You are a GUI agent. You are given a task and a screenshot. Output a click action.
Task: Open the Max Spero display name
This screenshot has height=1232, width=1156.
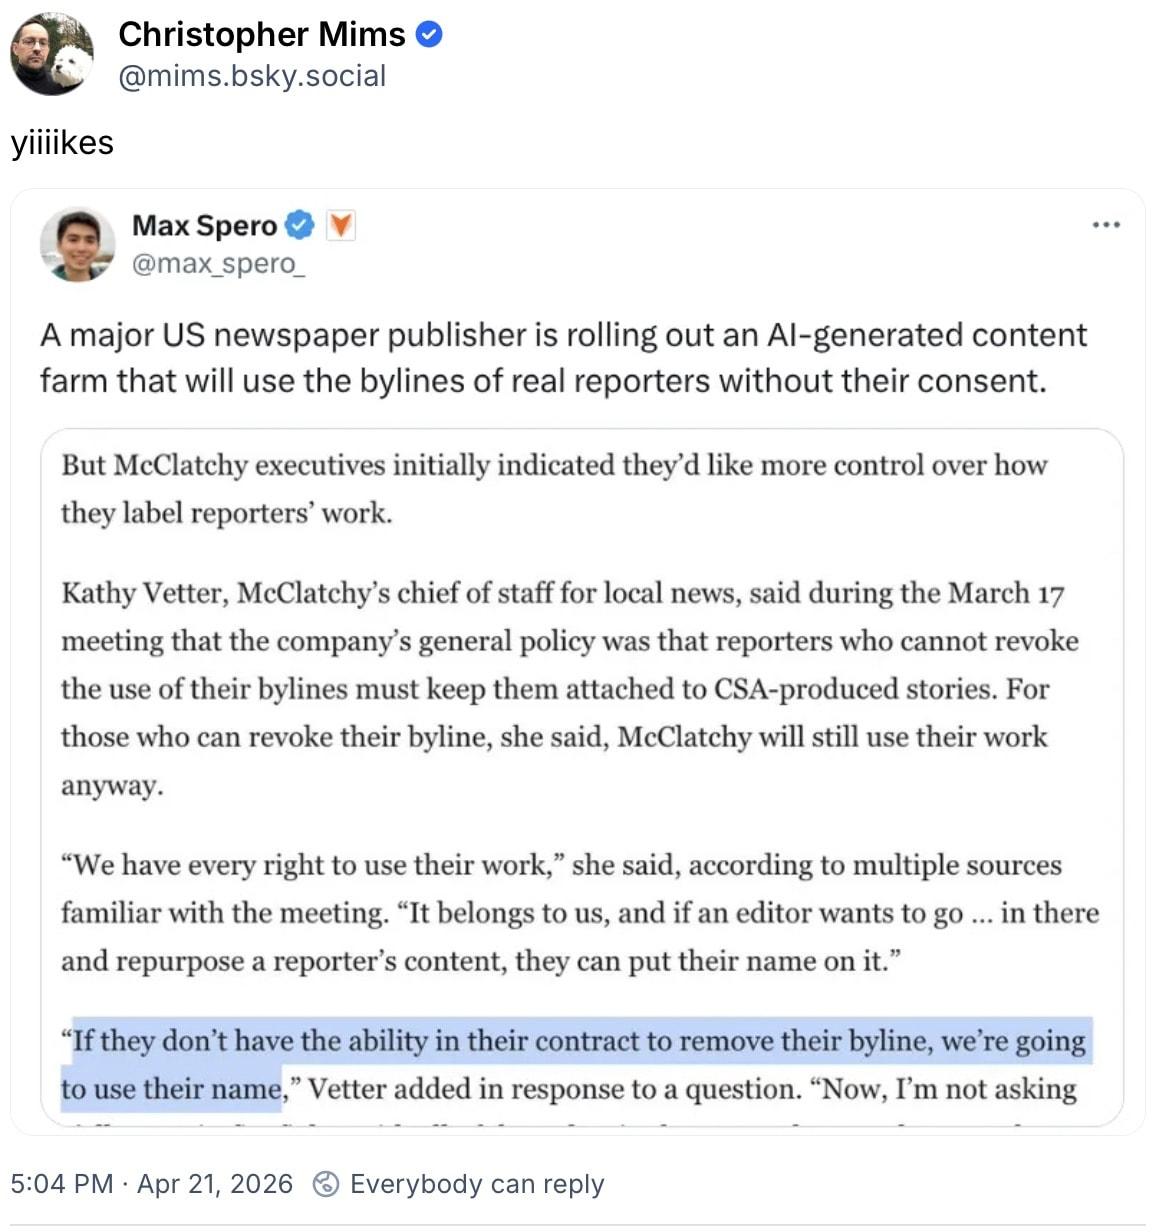click(204, 226)
